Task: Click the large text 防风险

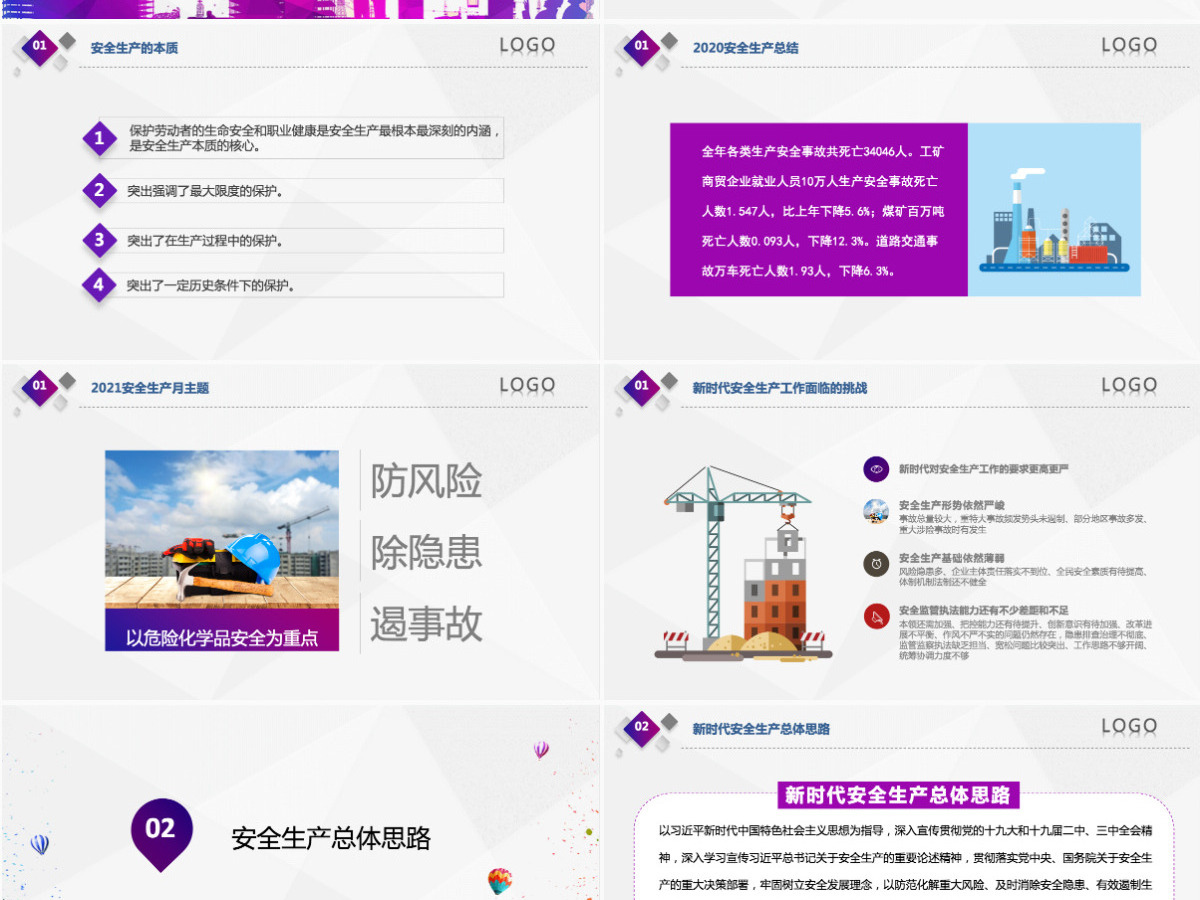Action: (426, 481)
